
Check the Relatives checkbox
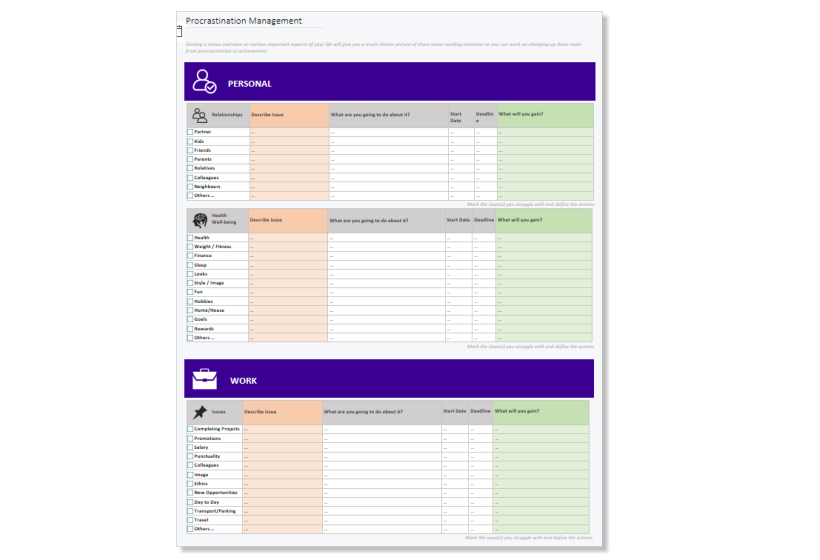(190, 168)
